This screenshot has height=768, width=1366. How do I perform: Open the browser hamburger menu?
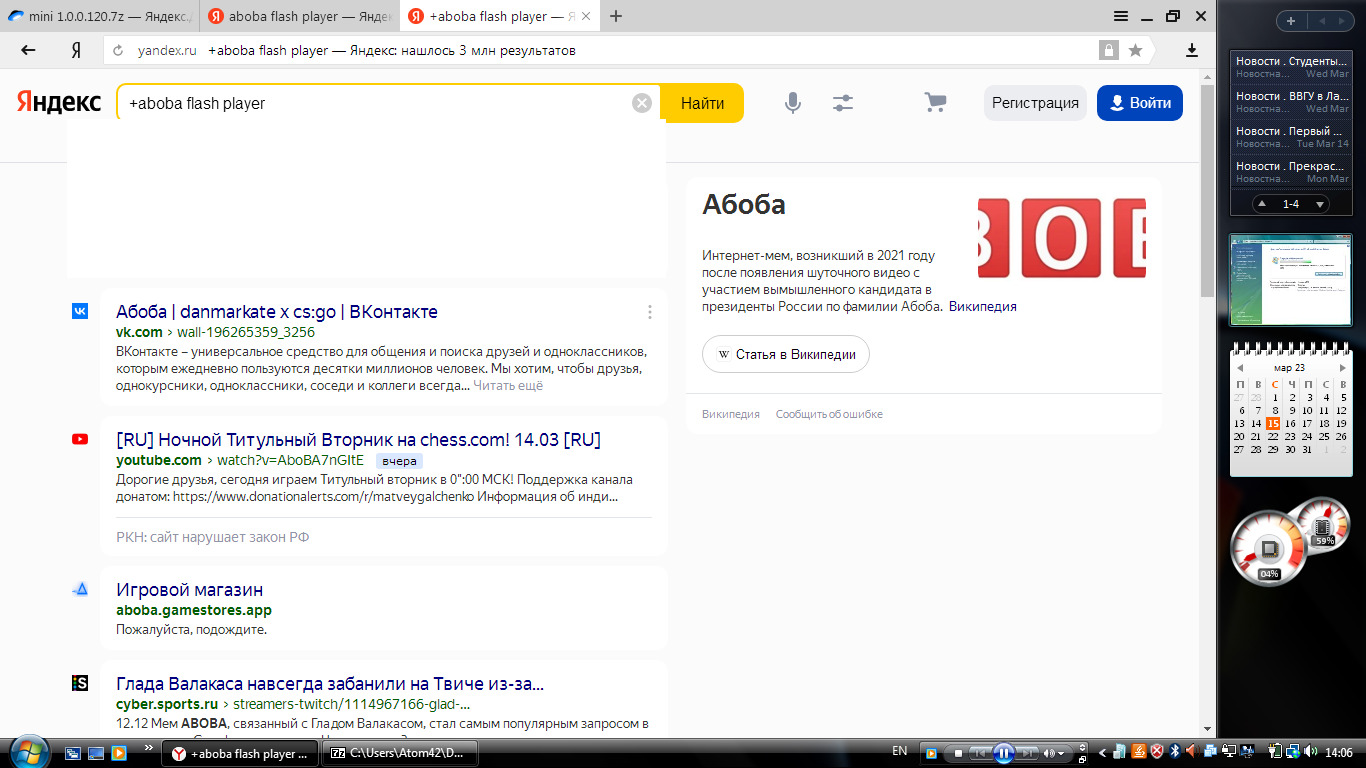1123,16
